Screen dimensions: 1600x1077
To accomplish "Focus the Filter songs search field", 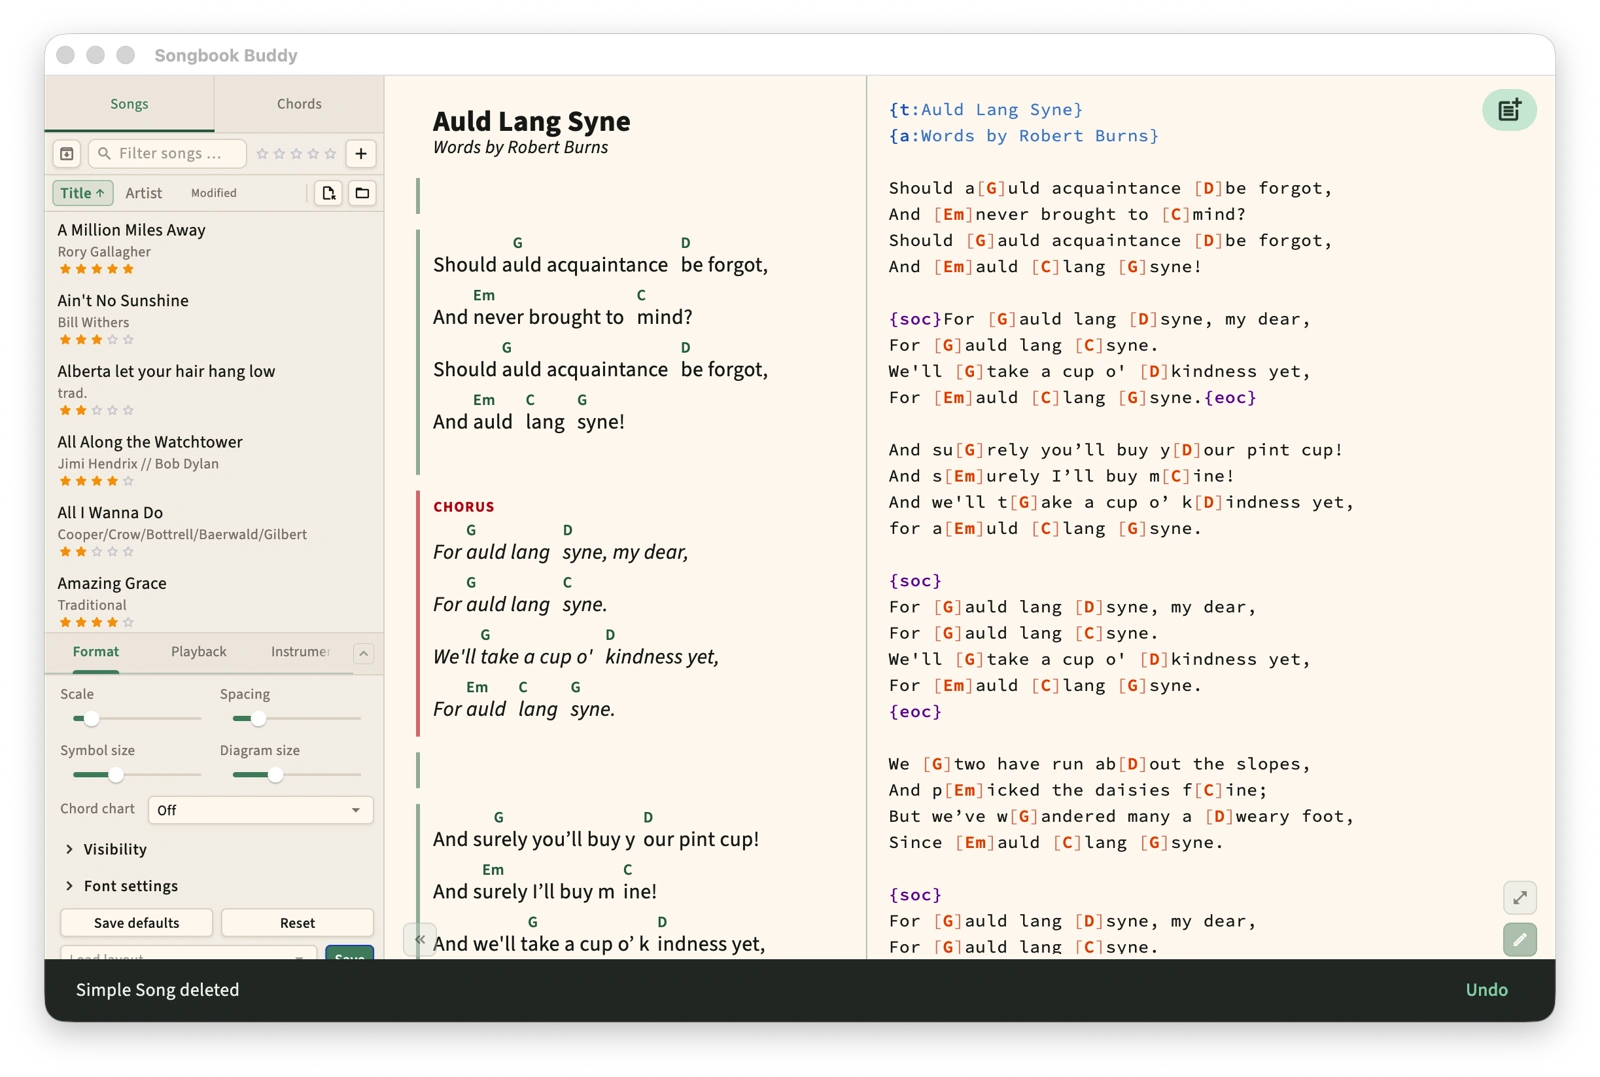I will click(167, 153).
